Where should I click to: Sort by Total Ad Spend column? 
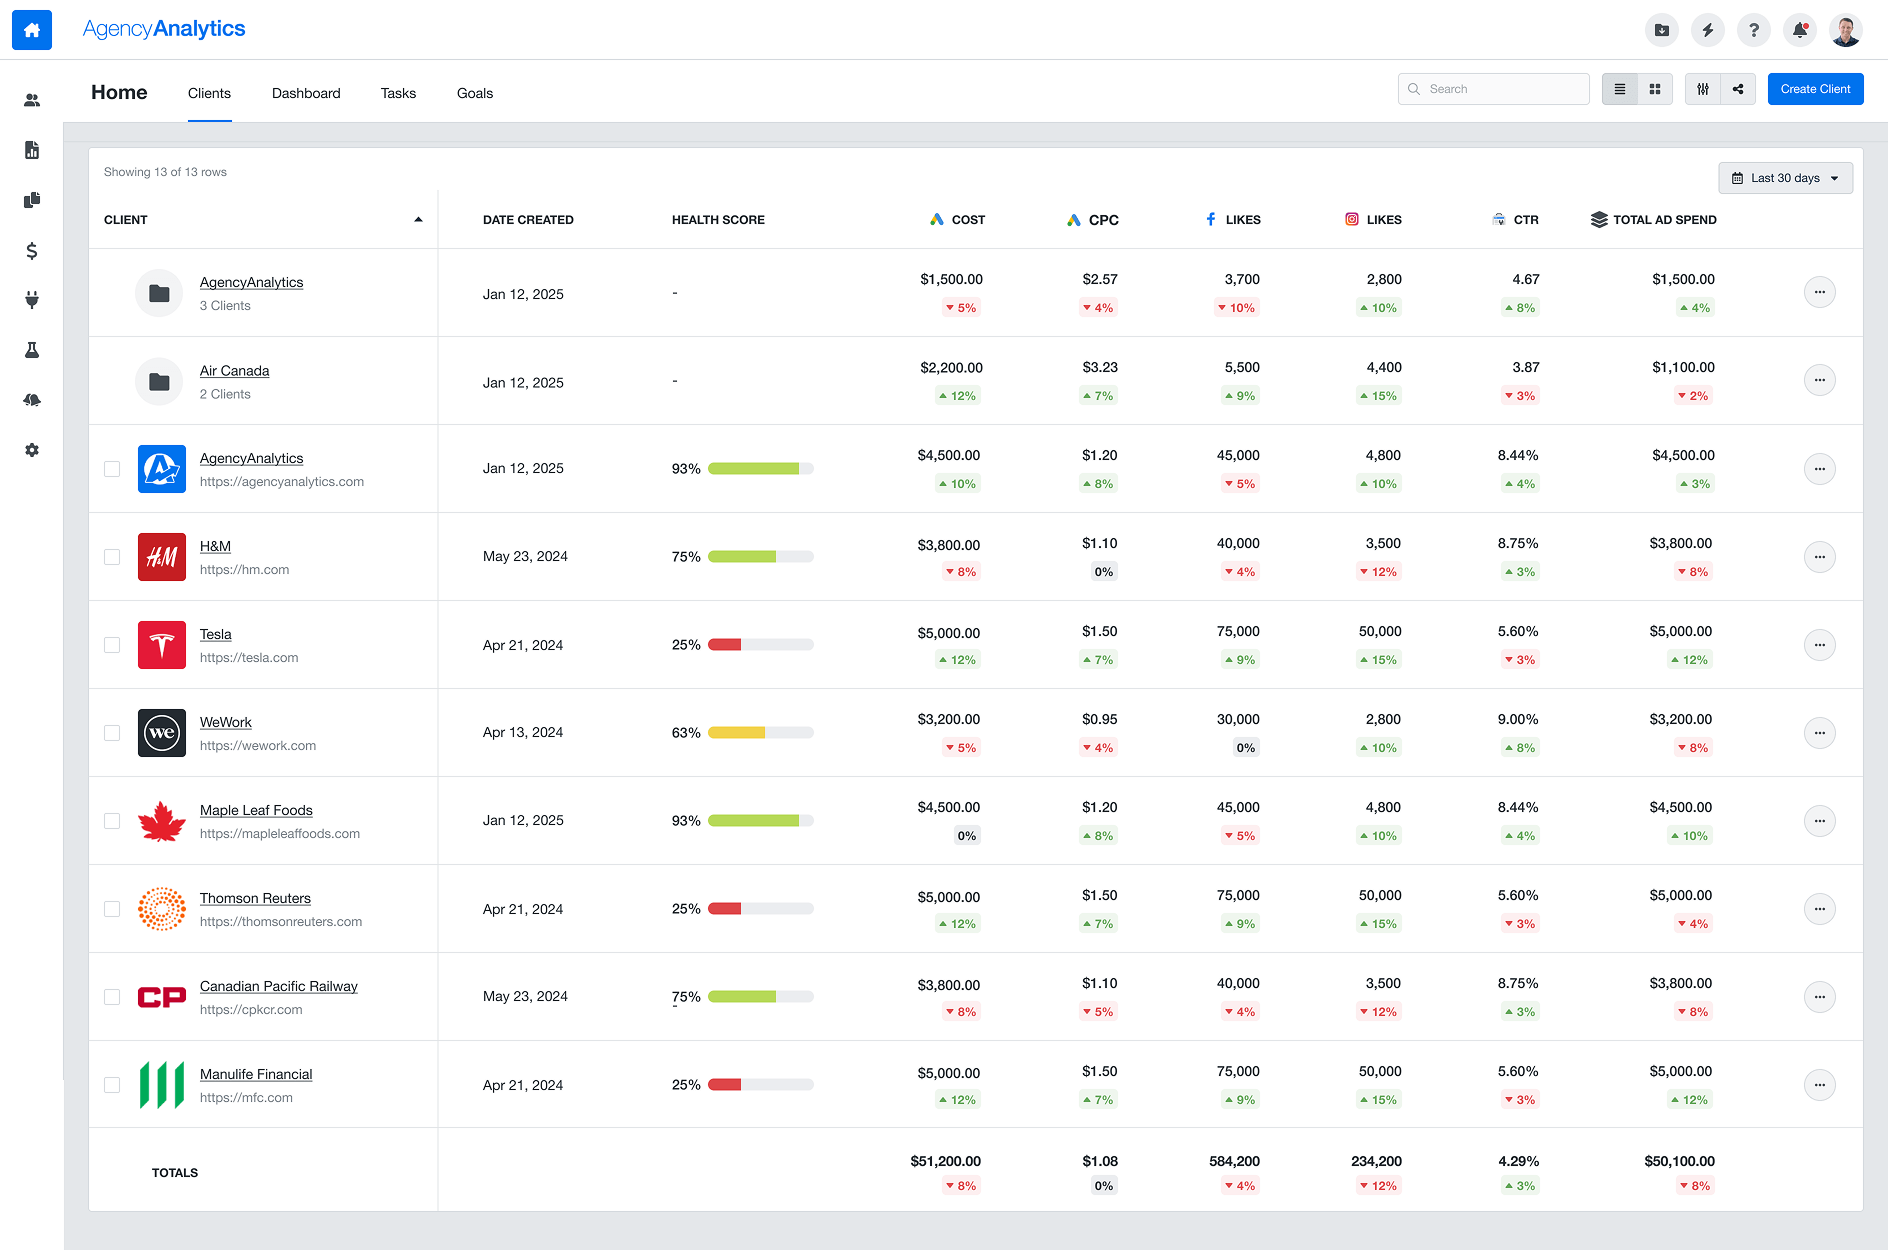pyautogui.click(x=1653, y=220)
